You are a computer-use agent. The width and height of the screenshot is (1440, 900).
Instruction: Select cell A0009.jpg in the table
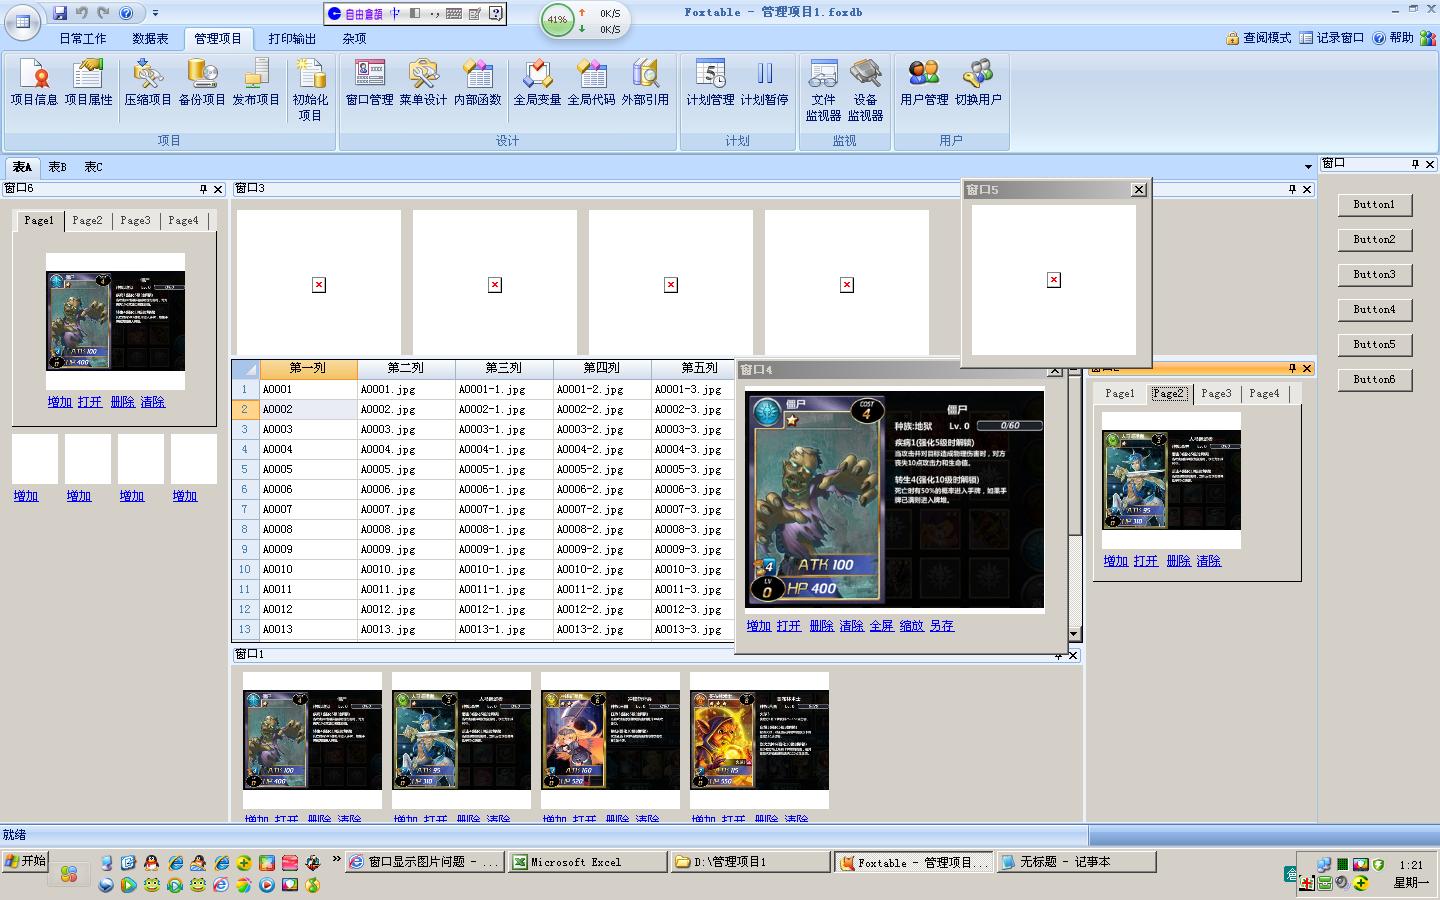point(406,550)
